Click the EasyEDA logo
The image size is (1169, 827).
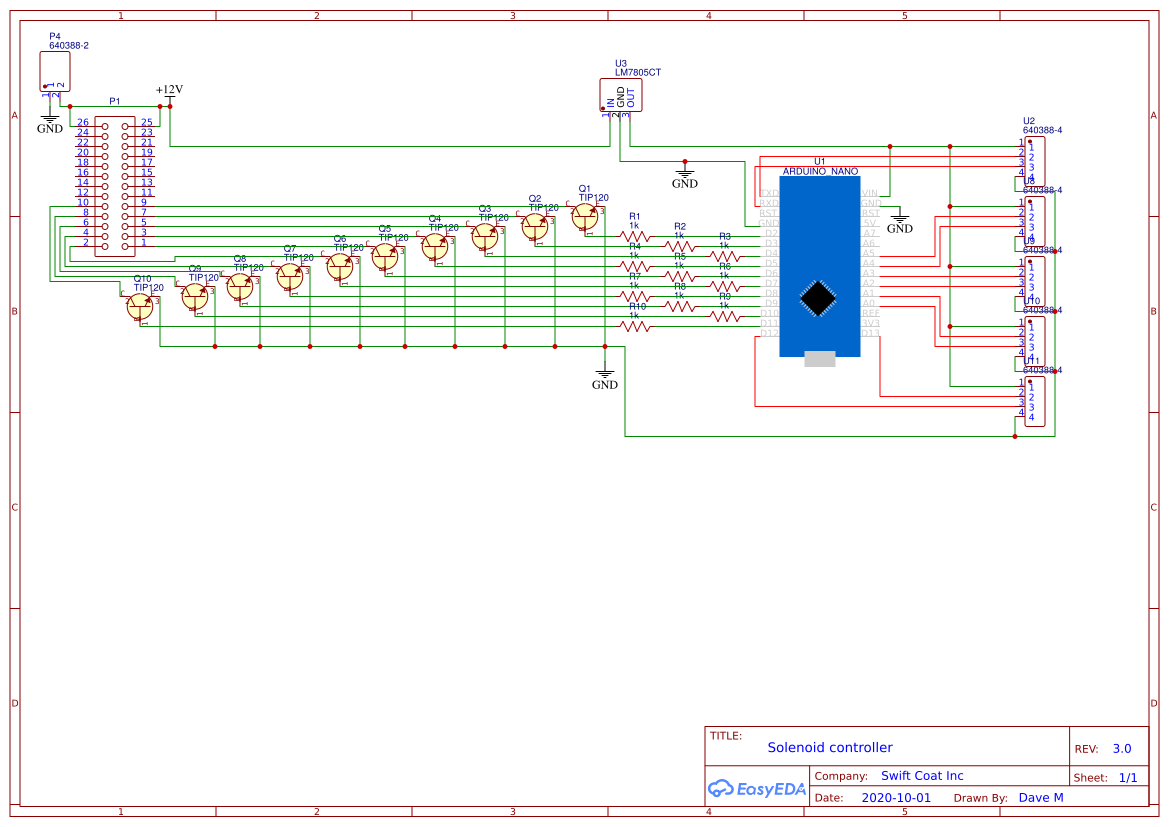pyautogui.click(x=757, y=789)
